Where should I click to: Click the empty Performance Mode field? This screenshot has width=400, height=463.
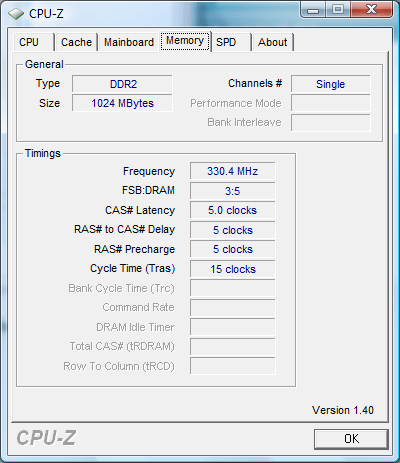pos(330,103)
